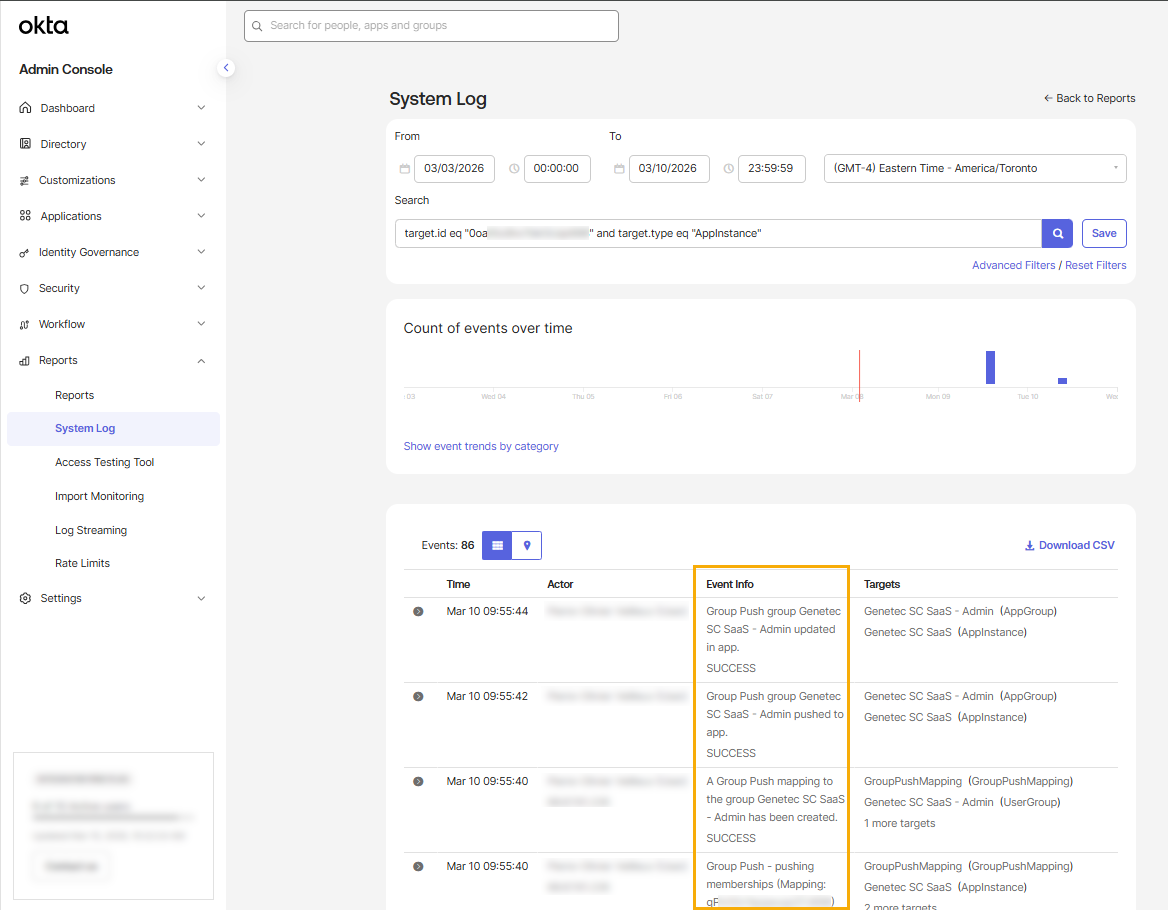Click the tall blue bar in events chart
Image resolution: width=1168 pixels, height=910 pixels.
(x=990, y=368)
